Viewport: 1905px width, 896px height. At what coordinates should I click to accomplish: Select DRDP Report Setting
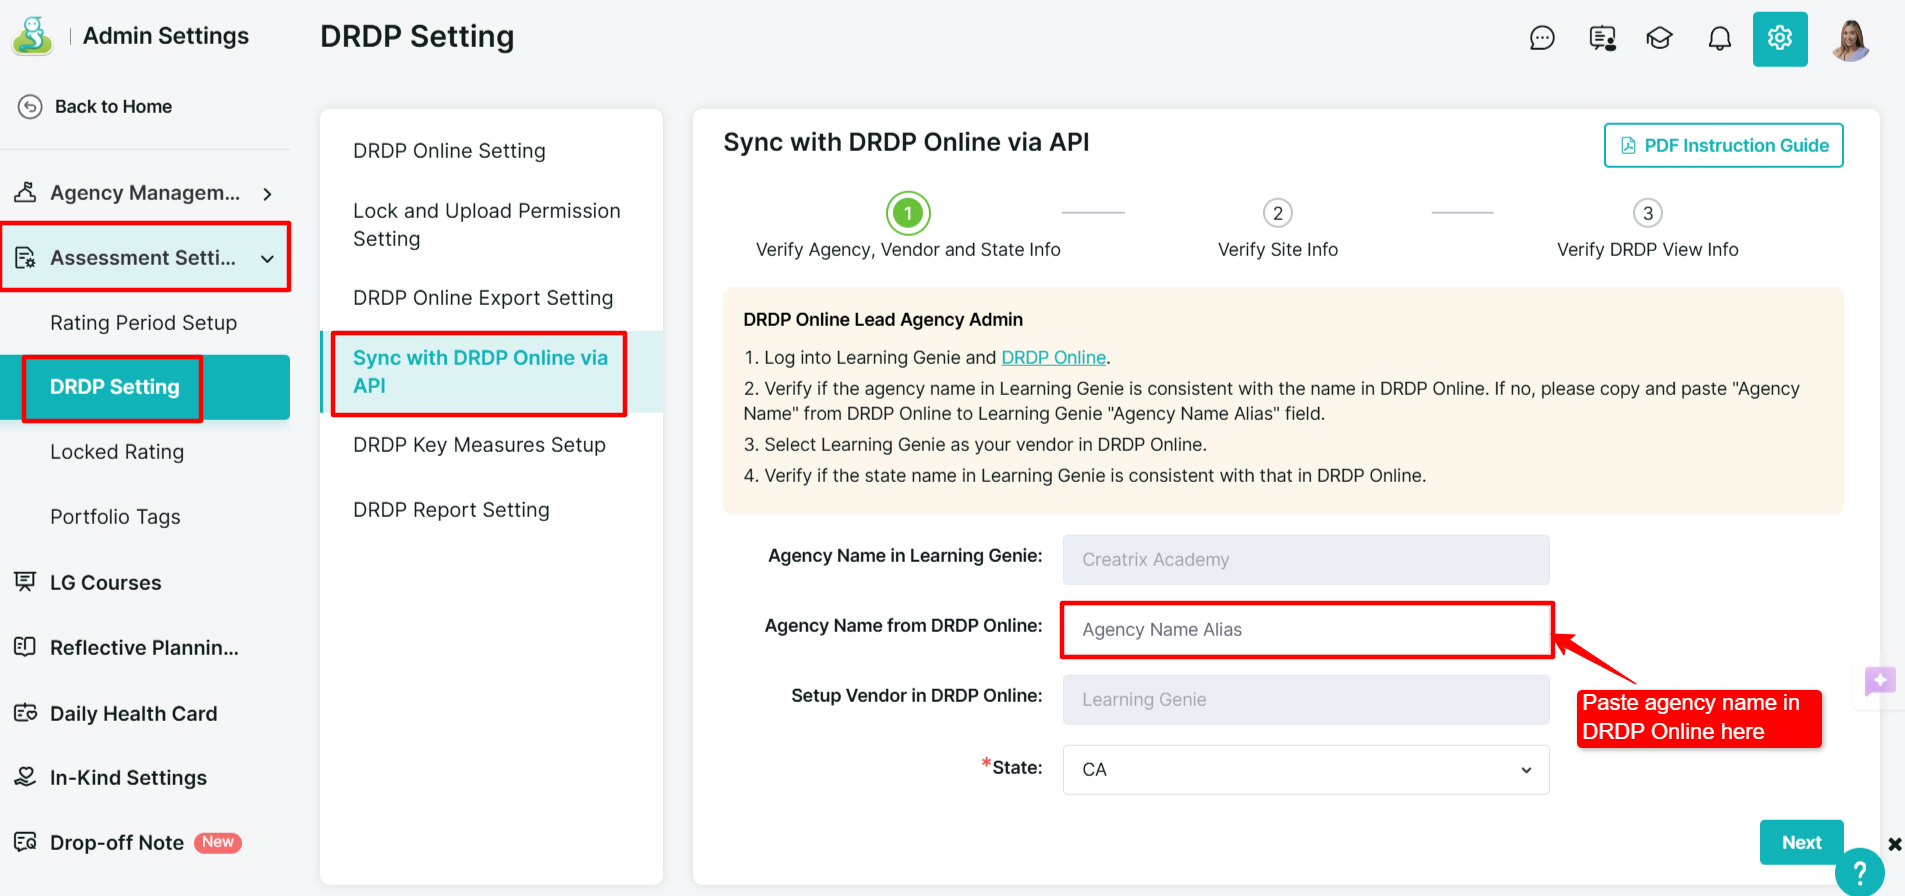[451, 510]
